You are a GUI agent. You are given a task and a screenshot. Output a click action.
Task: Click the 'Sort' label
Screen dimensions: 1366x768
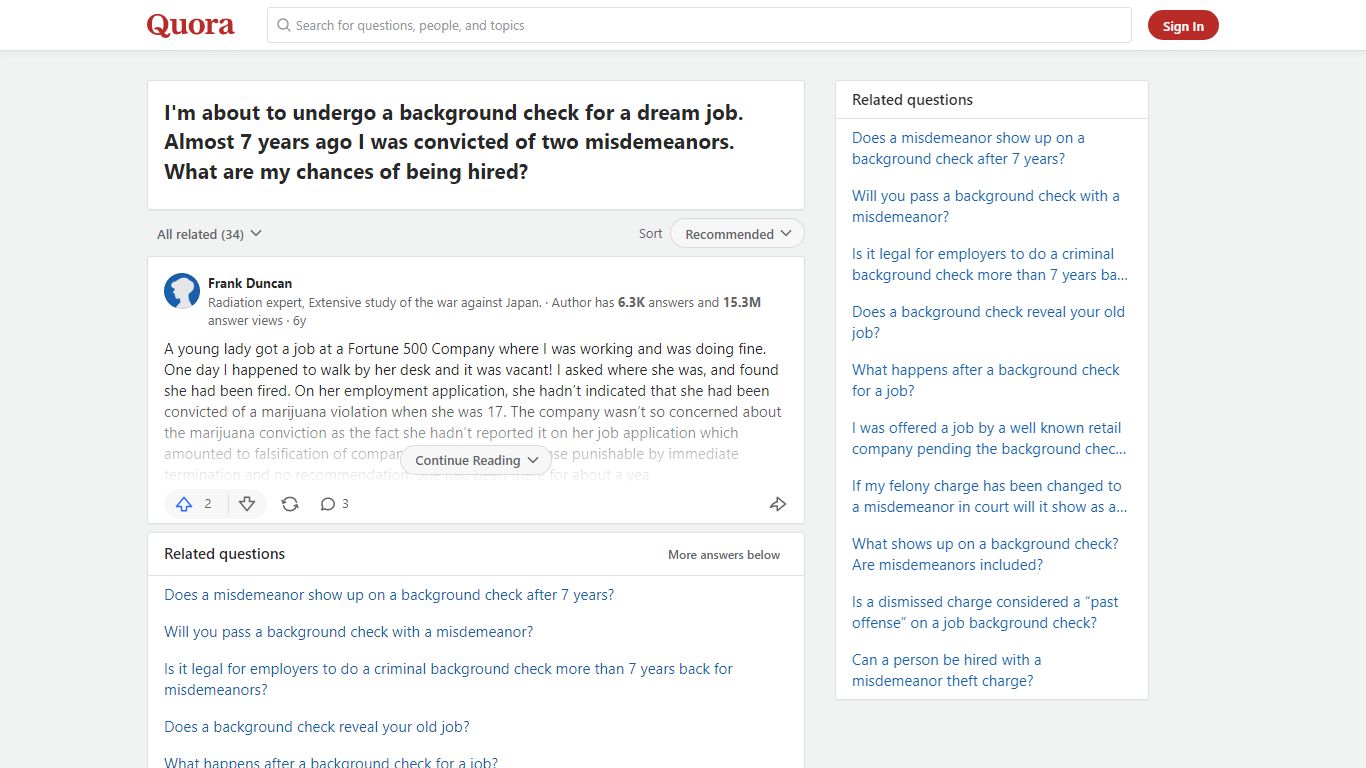[650, 233]
